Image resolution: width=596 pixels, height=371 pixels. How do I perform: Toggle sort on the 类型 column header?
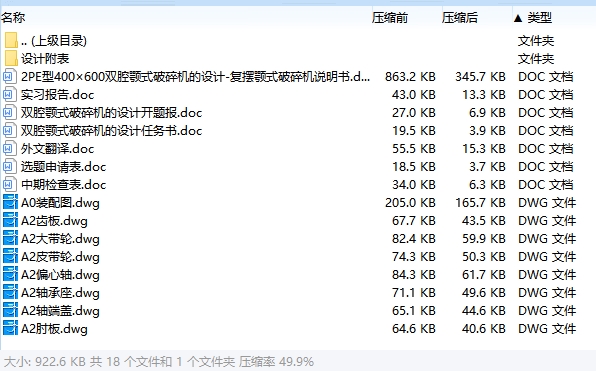[x=539, y=17]
